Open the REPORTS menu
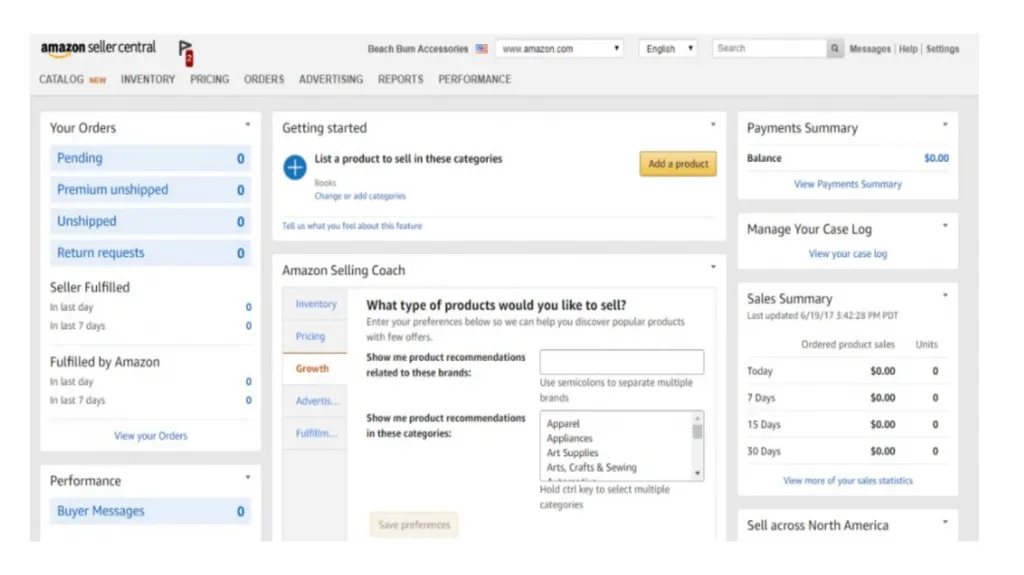The width and height of the screenshot is (1024, 575). 400,79
